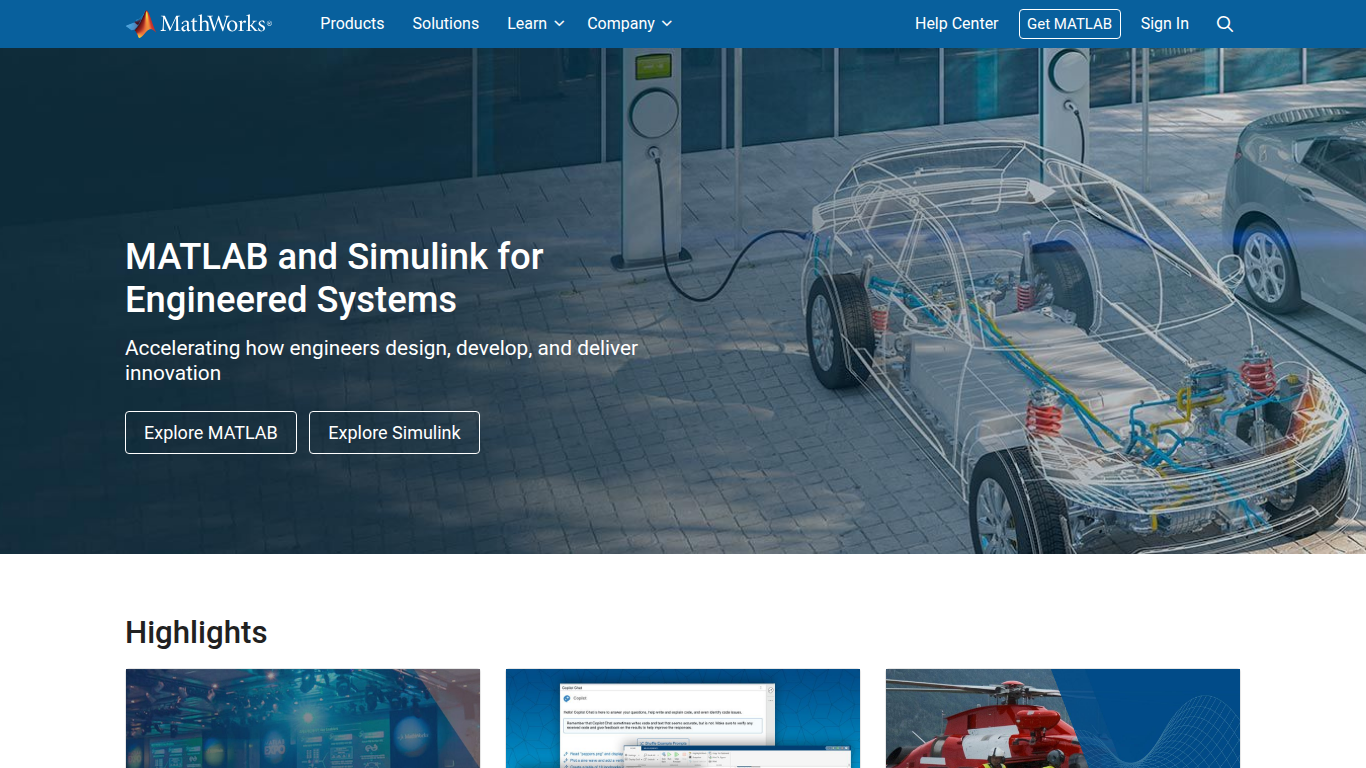
Task: Click the Explore Simulink button
Action: [x=394, y=433]
